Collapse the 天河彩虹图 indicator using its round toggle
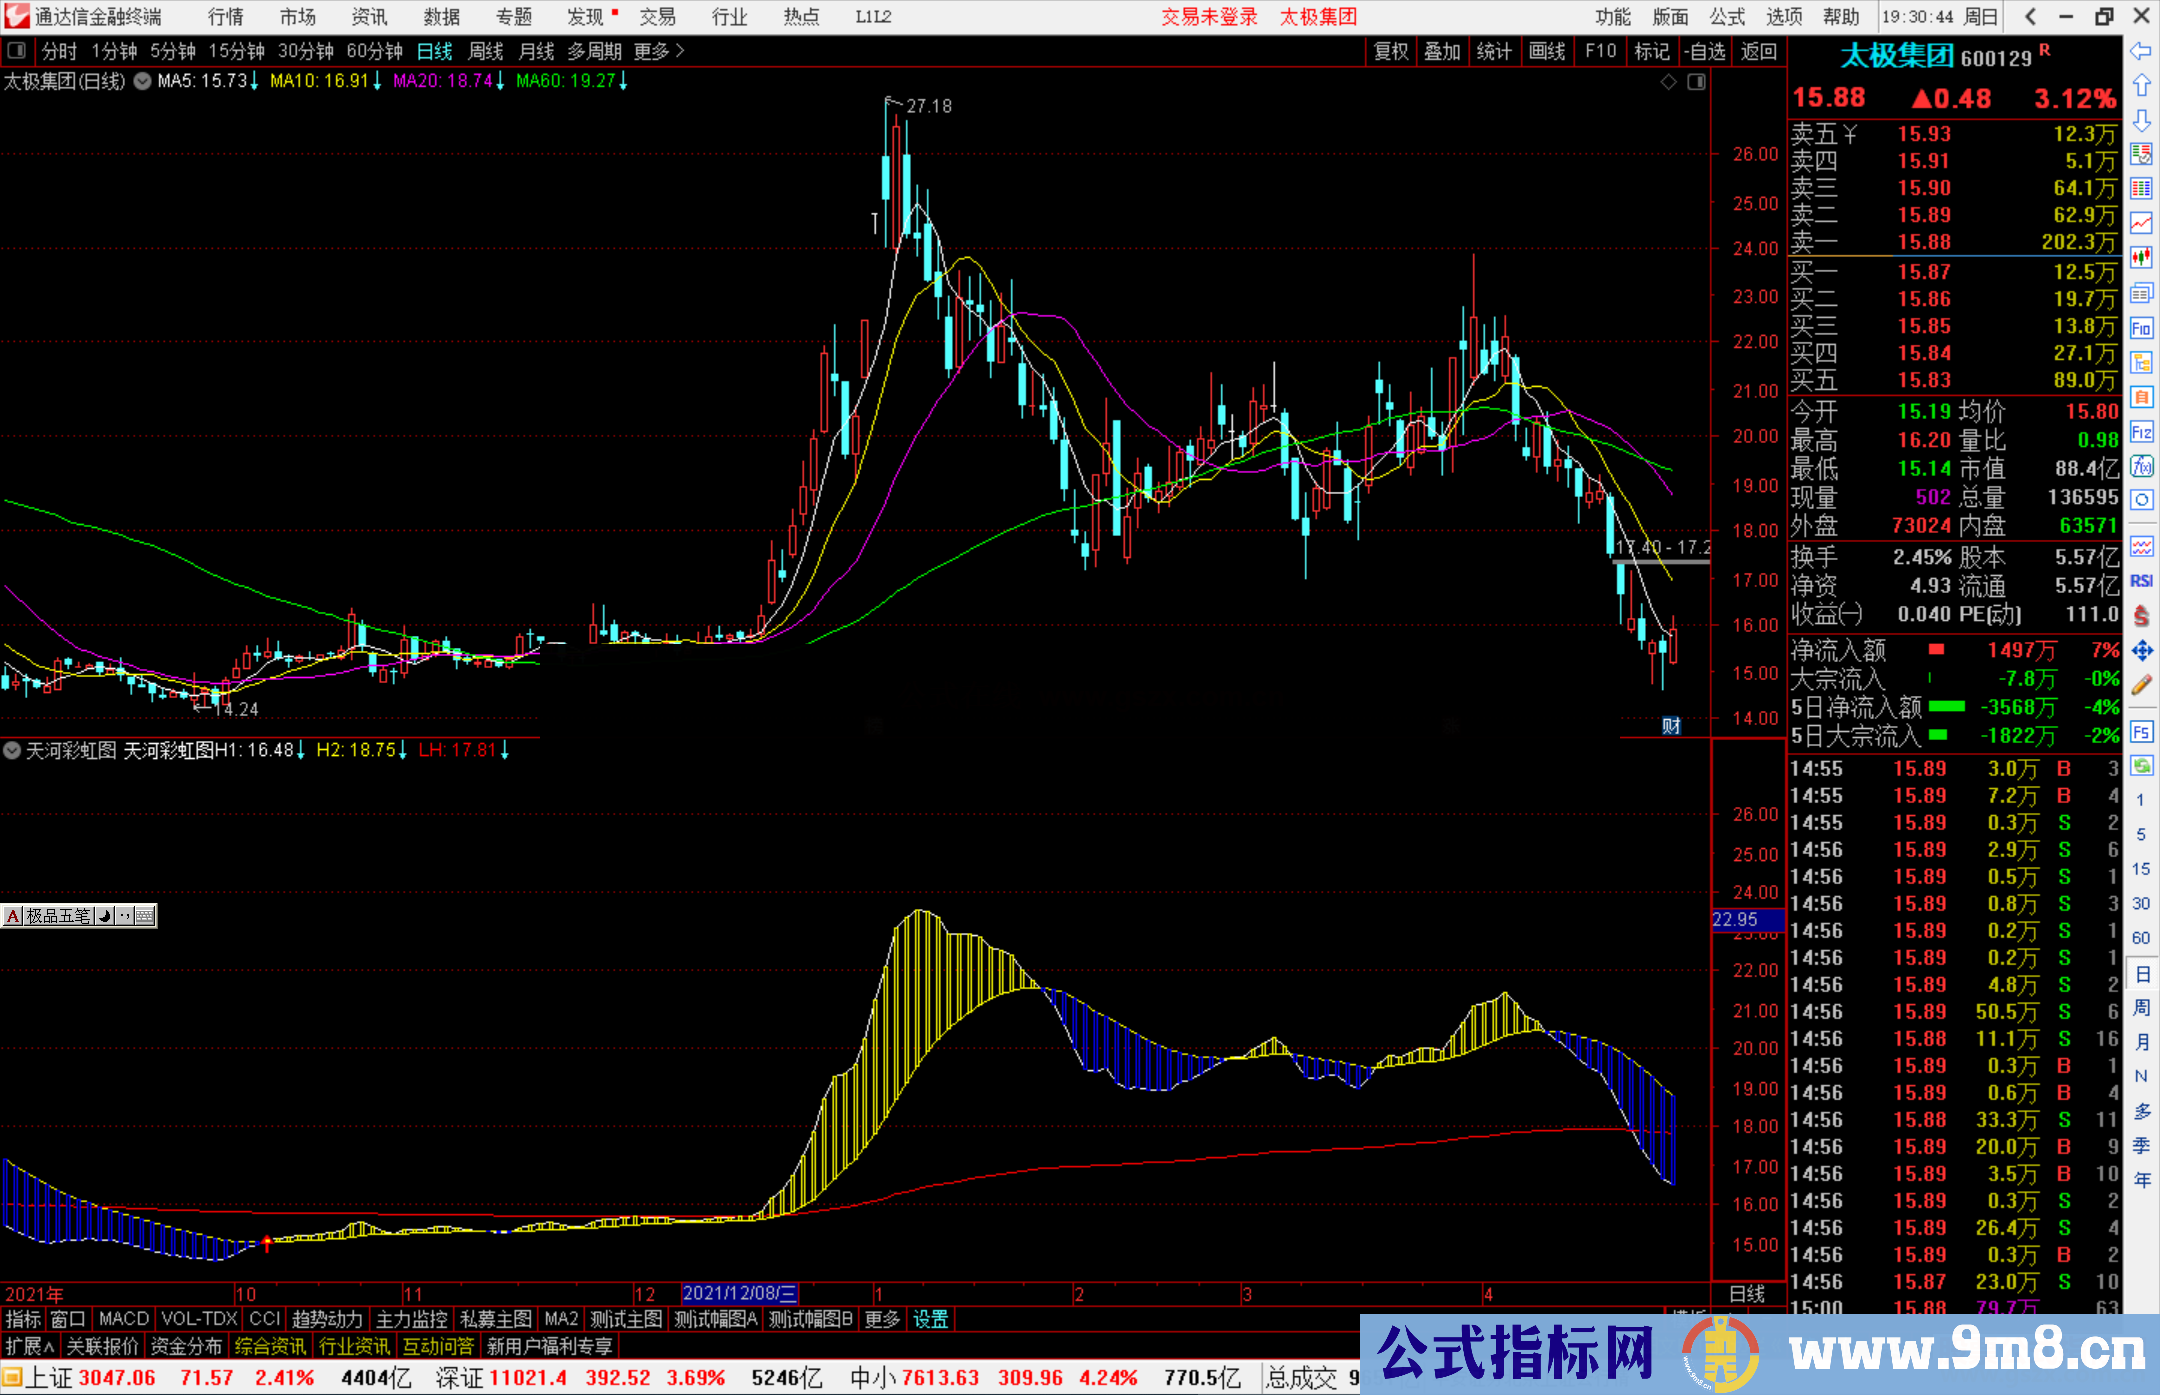This screenshot has width=2160, height=1395. pos(12,751)
